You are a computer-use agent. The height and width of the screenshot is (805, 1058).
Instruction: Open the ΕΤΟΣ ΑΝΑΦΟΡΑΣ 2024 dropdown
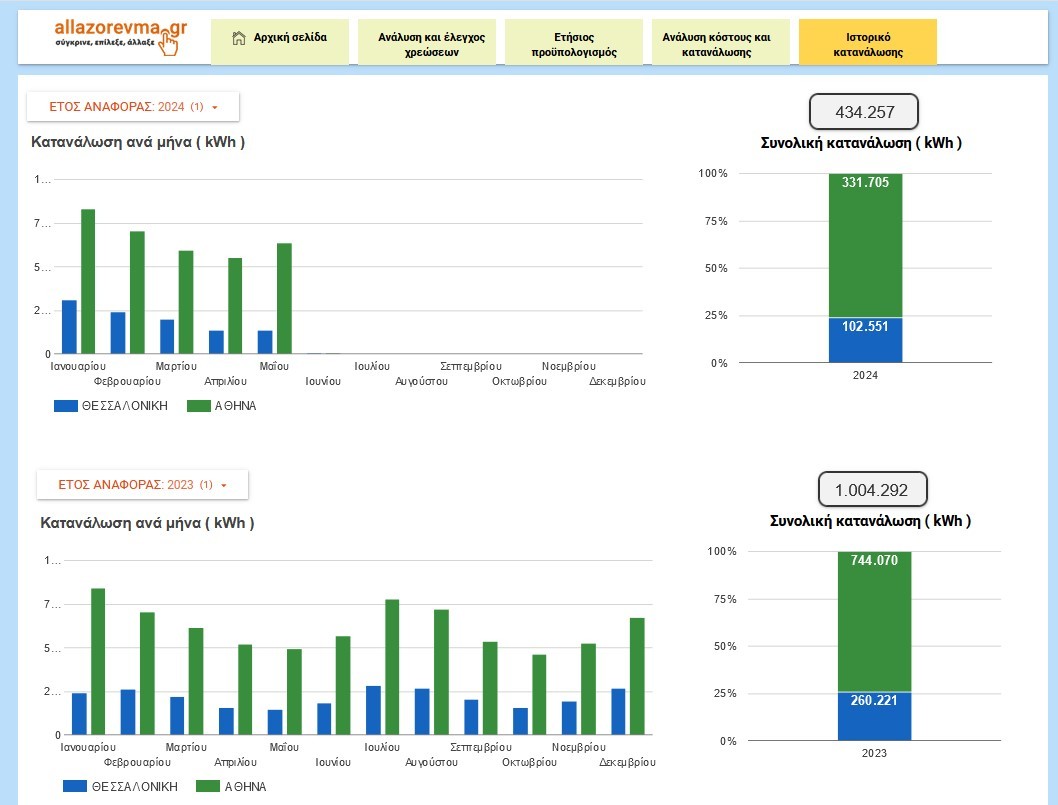pos(132,106)
